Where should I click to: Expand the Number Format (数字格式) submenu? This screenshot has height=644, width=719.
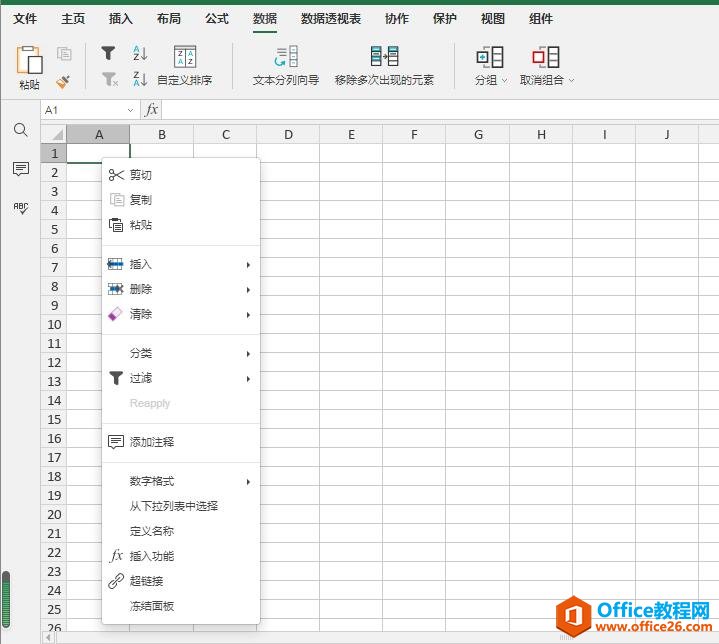(181, 482)
